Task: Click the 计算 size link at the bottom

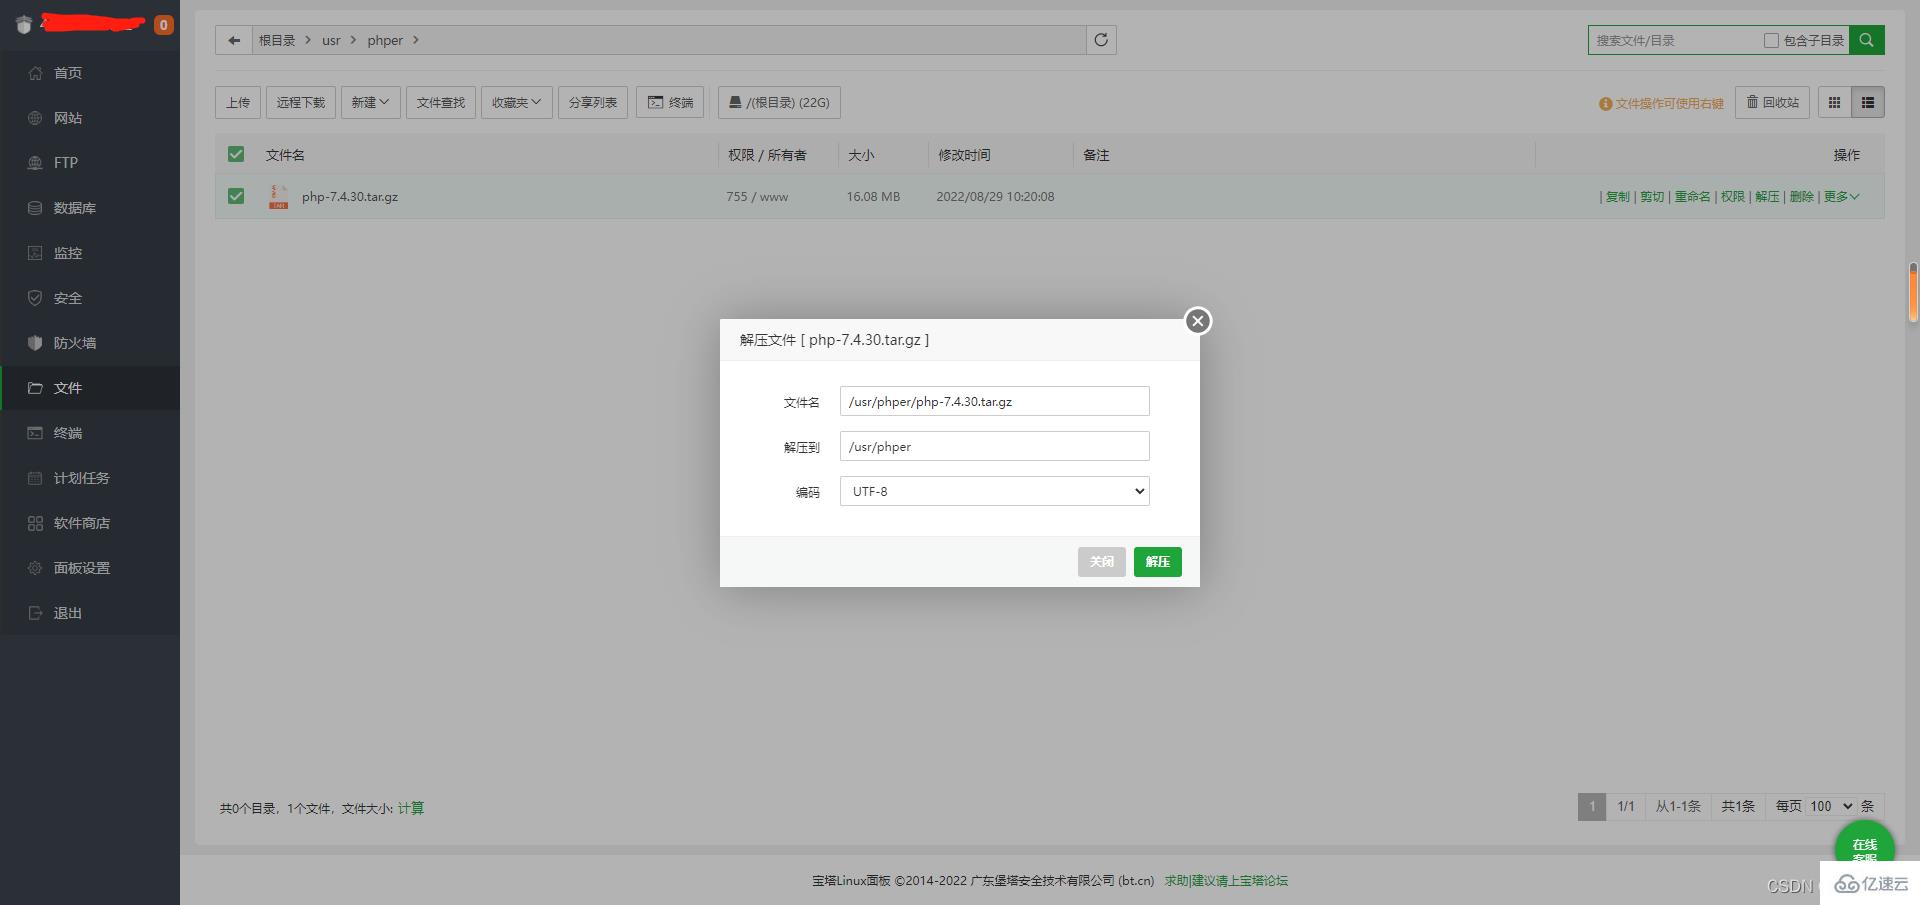Action: tap(411, 808)
